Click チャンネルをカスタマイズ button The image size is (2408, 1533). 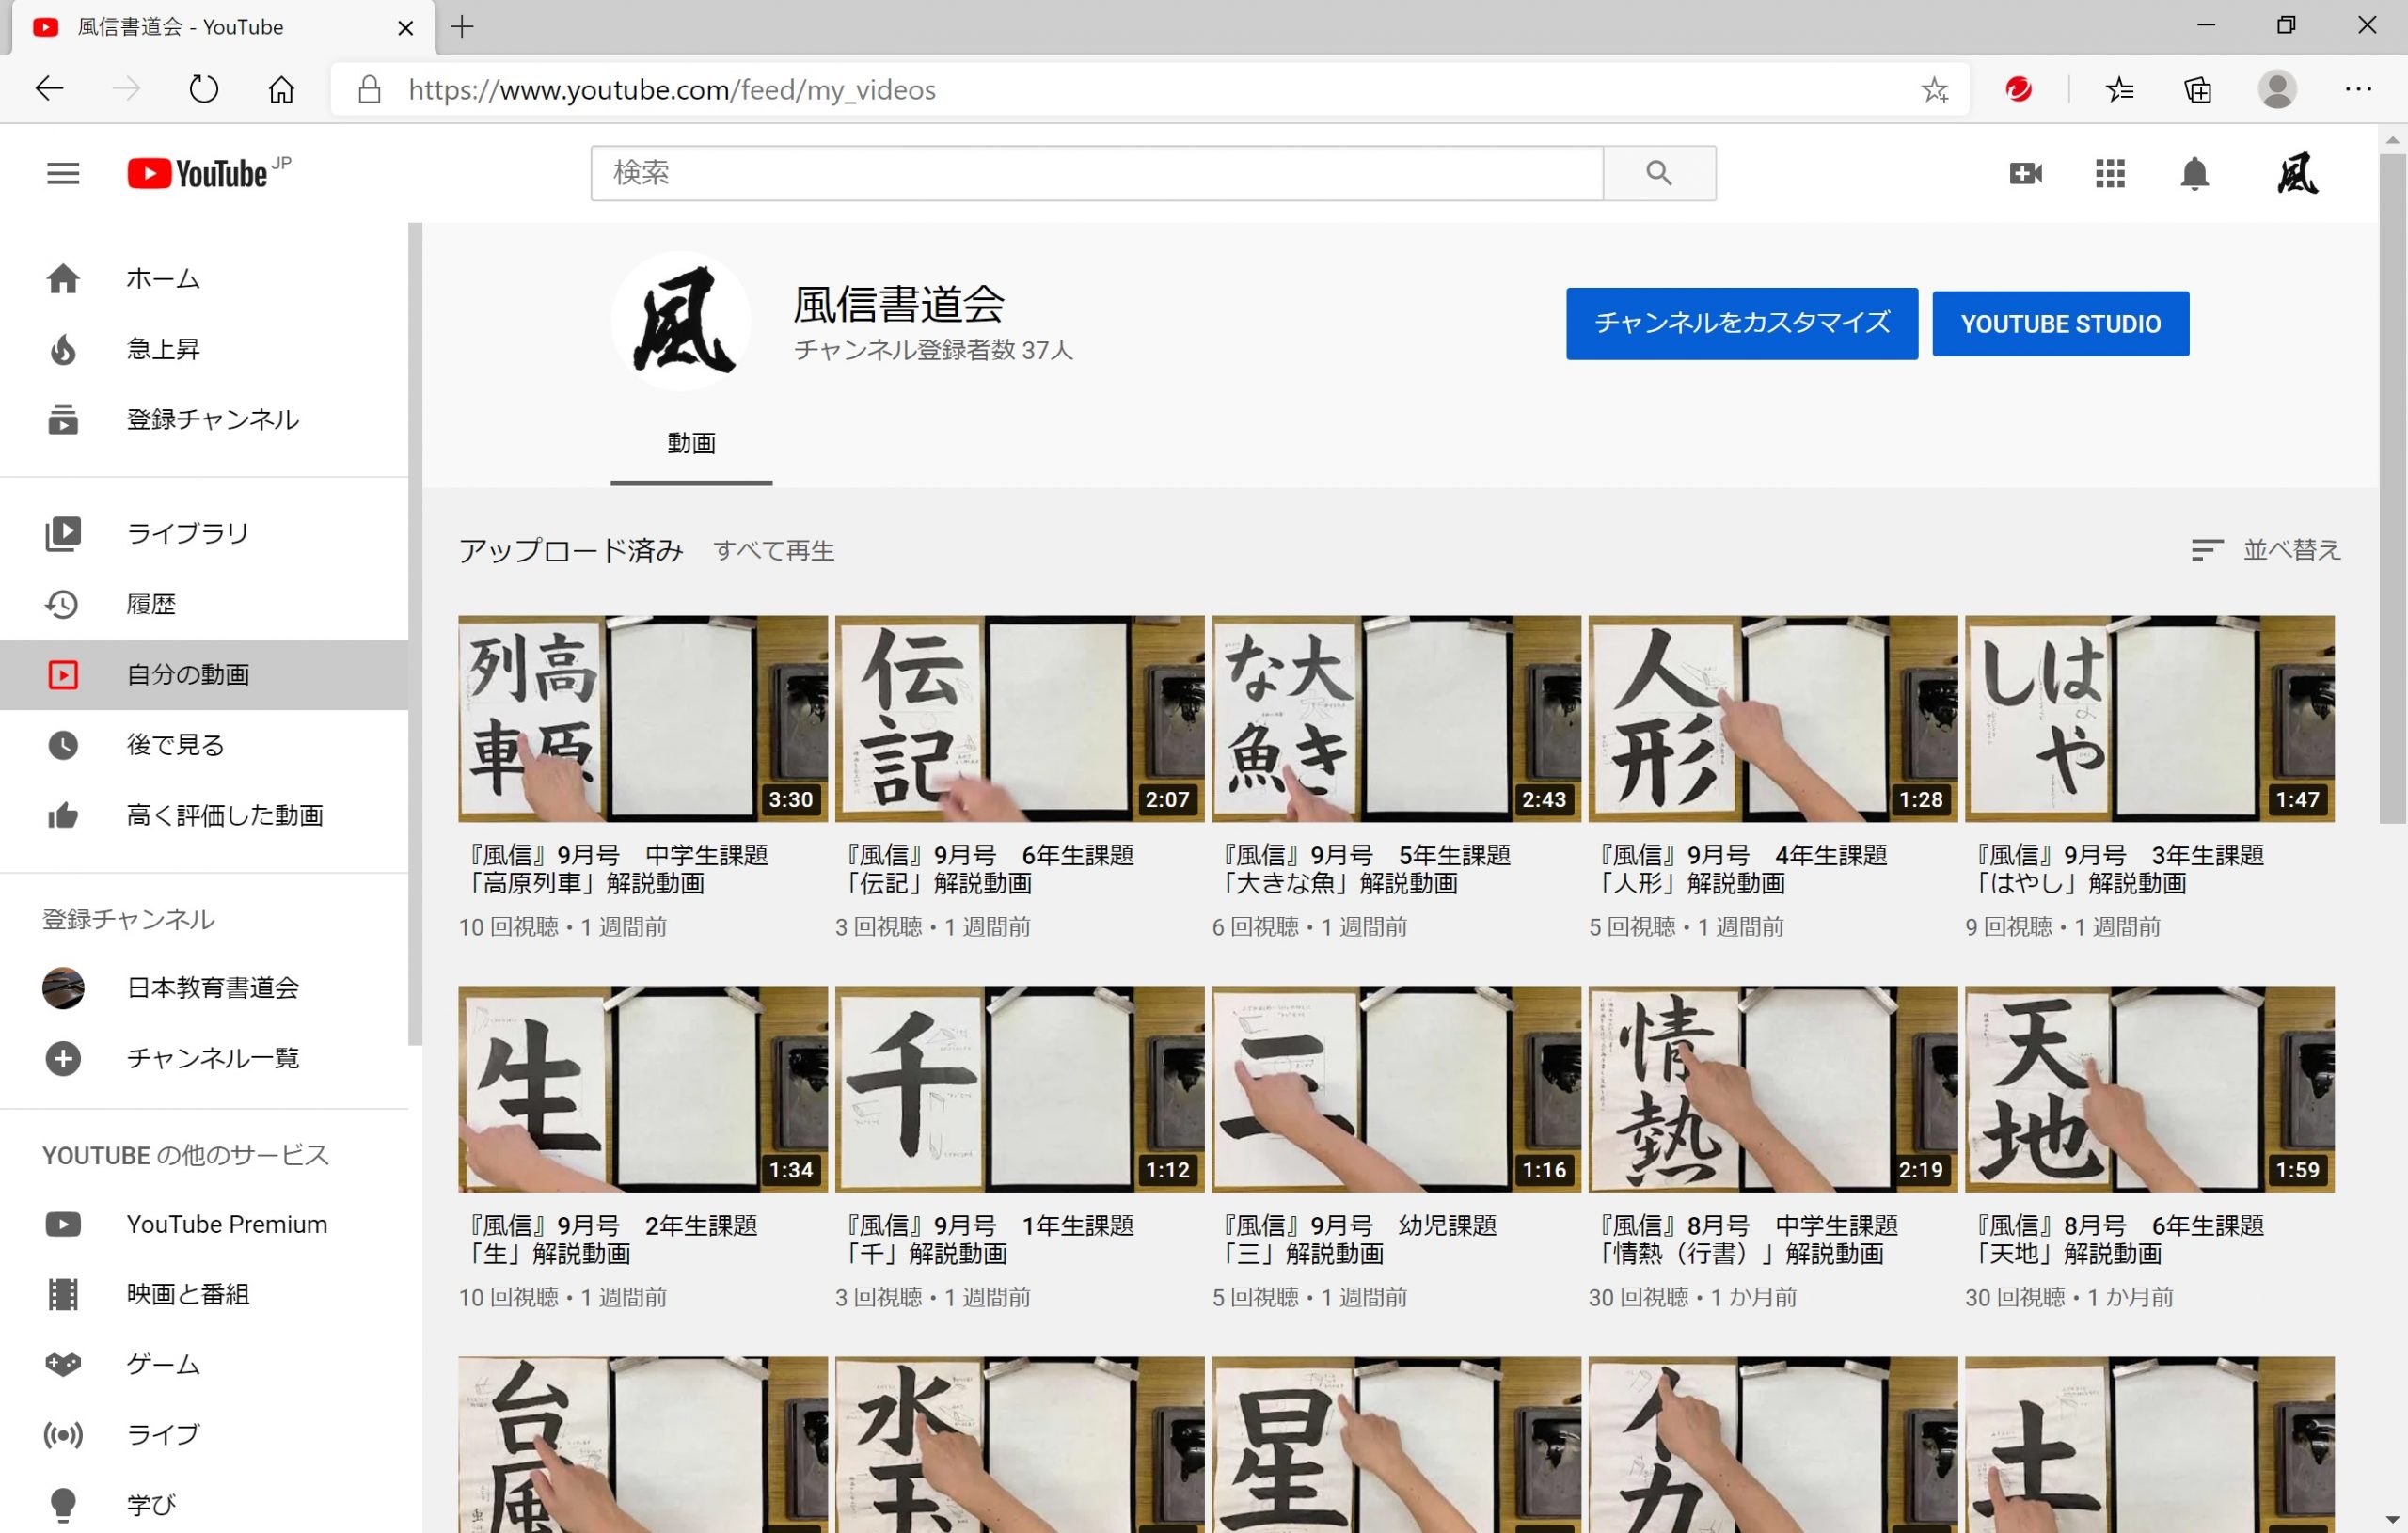click(x=1742, y=323)
